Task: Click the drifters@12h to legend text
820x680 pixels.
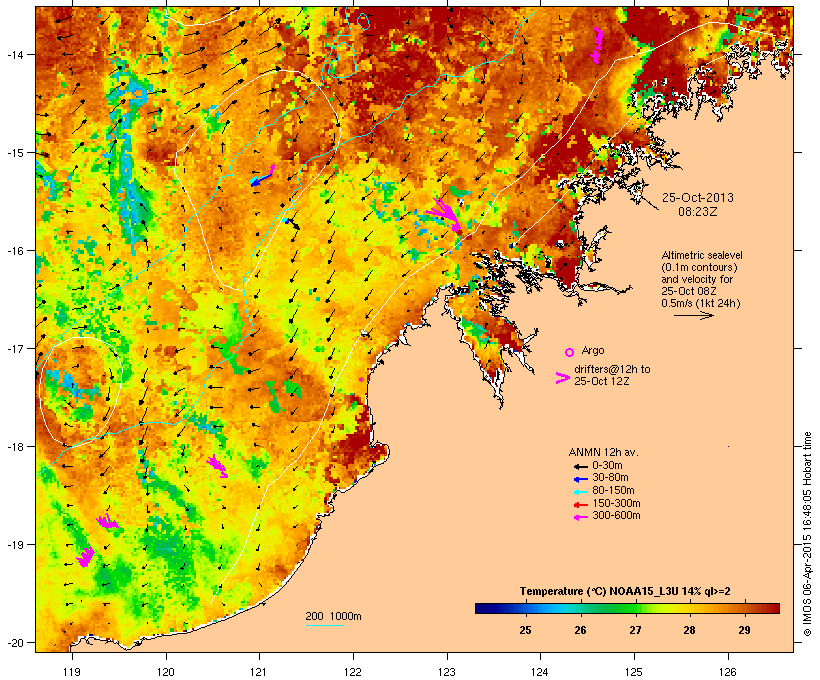Action: [x=612, y=369]
